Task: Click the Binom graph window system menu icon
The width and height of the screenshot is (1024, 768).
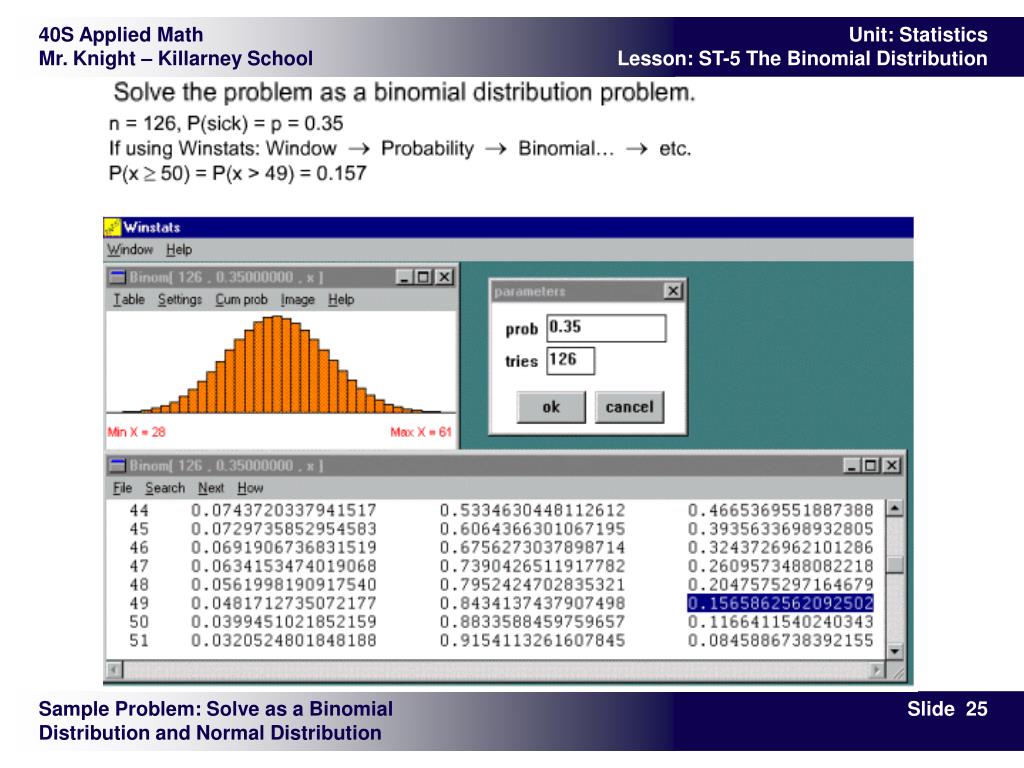Action: click(x=118, y=277)
